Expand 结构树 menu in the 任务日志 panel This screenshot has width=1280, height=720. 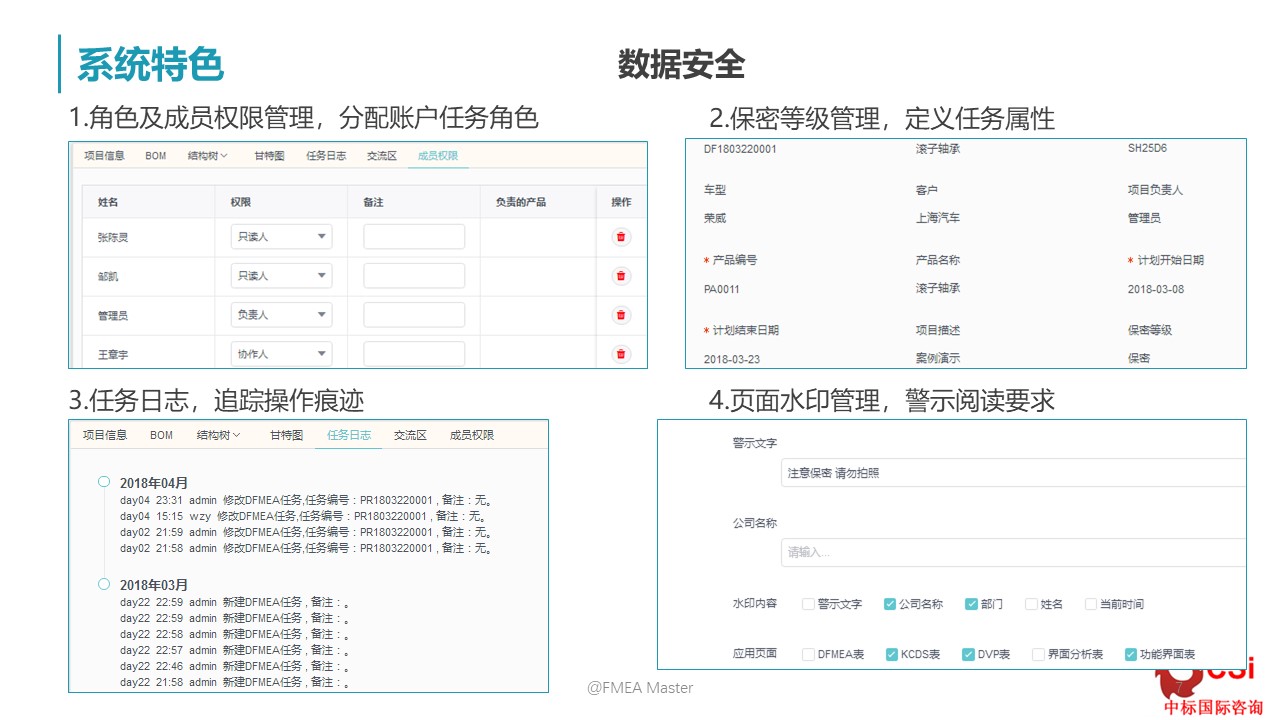tap(219, 435)
